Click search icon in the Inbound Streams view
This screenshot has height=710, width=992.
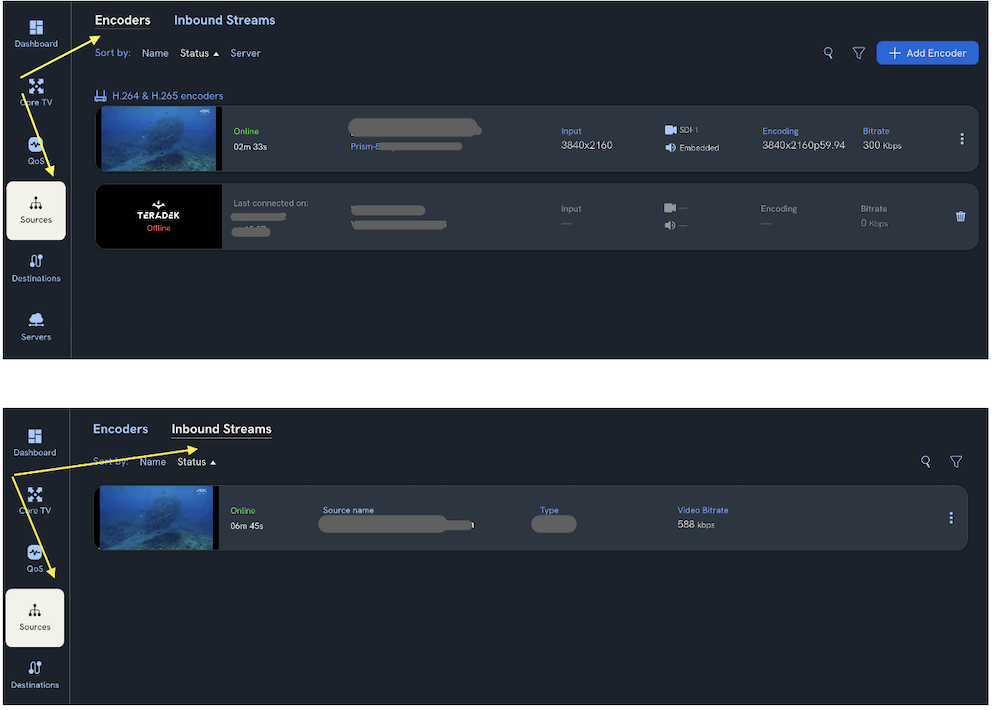pos(926,462)
